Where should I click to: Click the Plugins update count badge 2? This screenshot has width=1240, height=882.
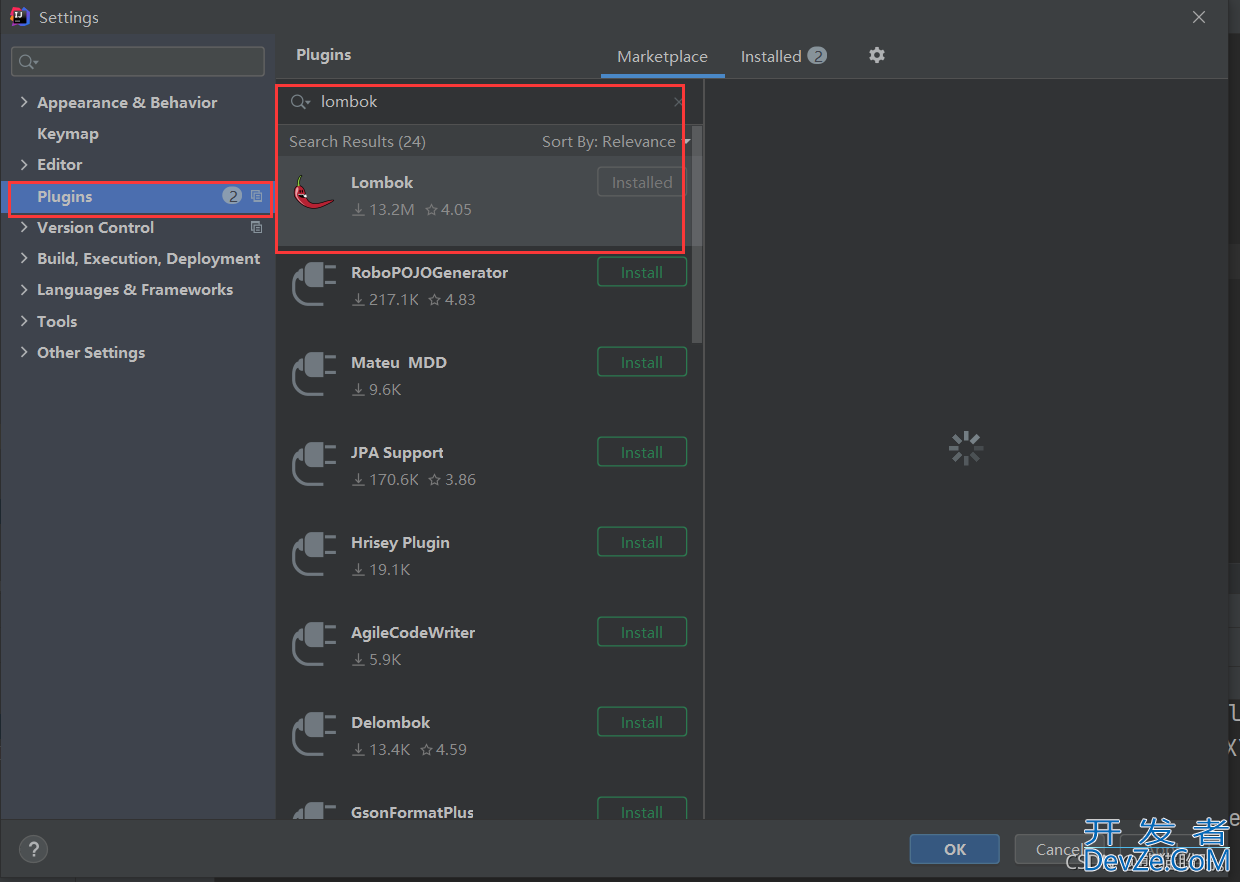[232, 196]
